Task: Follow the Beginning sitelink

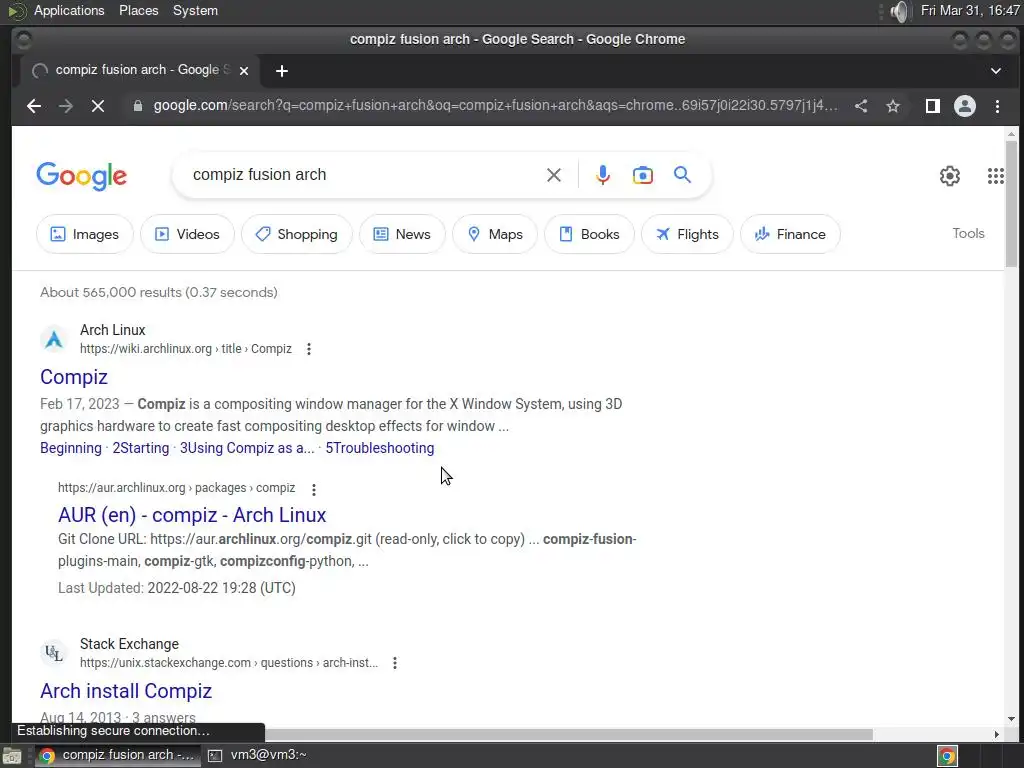Action: [x=71, y=448]
